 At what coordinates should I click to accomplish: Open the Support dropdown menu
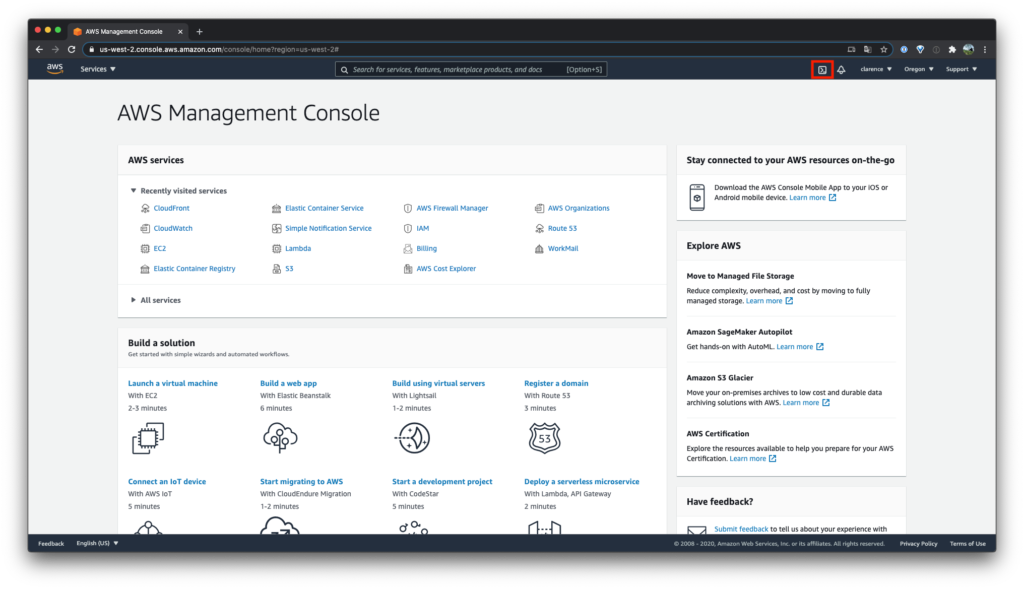pyautogui.click(x=961, y=69)
